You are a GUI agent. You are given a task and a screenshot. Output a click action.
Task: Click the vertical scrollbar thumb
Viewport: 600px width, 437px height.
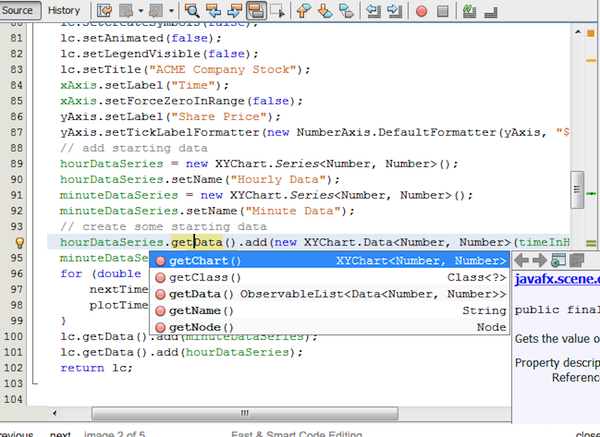tap(577, 189)
